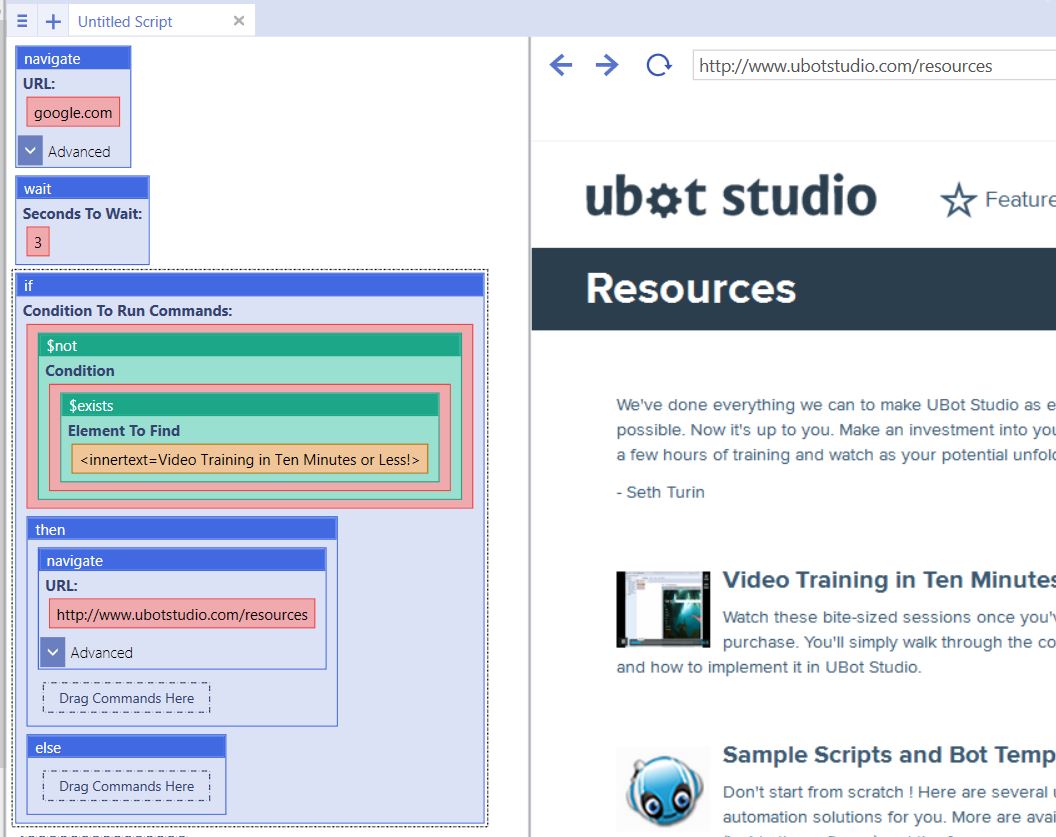Click Drag Commands Here in then block
Image resolution: width=1056 pixels, height=837 pixels.
[x=126, y=698]
